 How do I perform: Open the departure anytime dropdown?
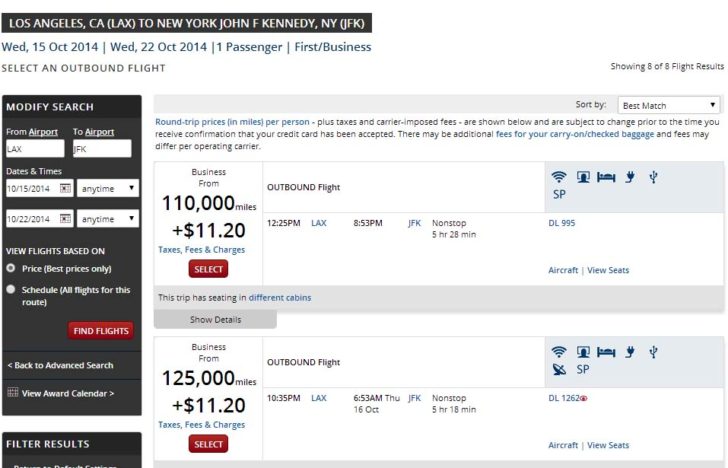point(108,188)
